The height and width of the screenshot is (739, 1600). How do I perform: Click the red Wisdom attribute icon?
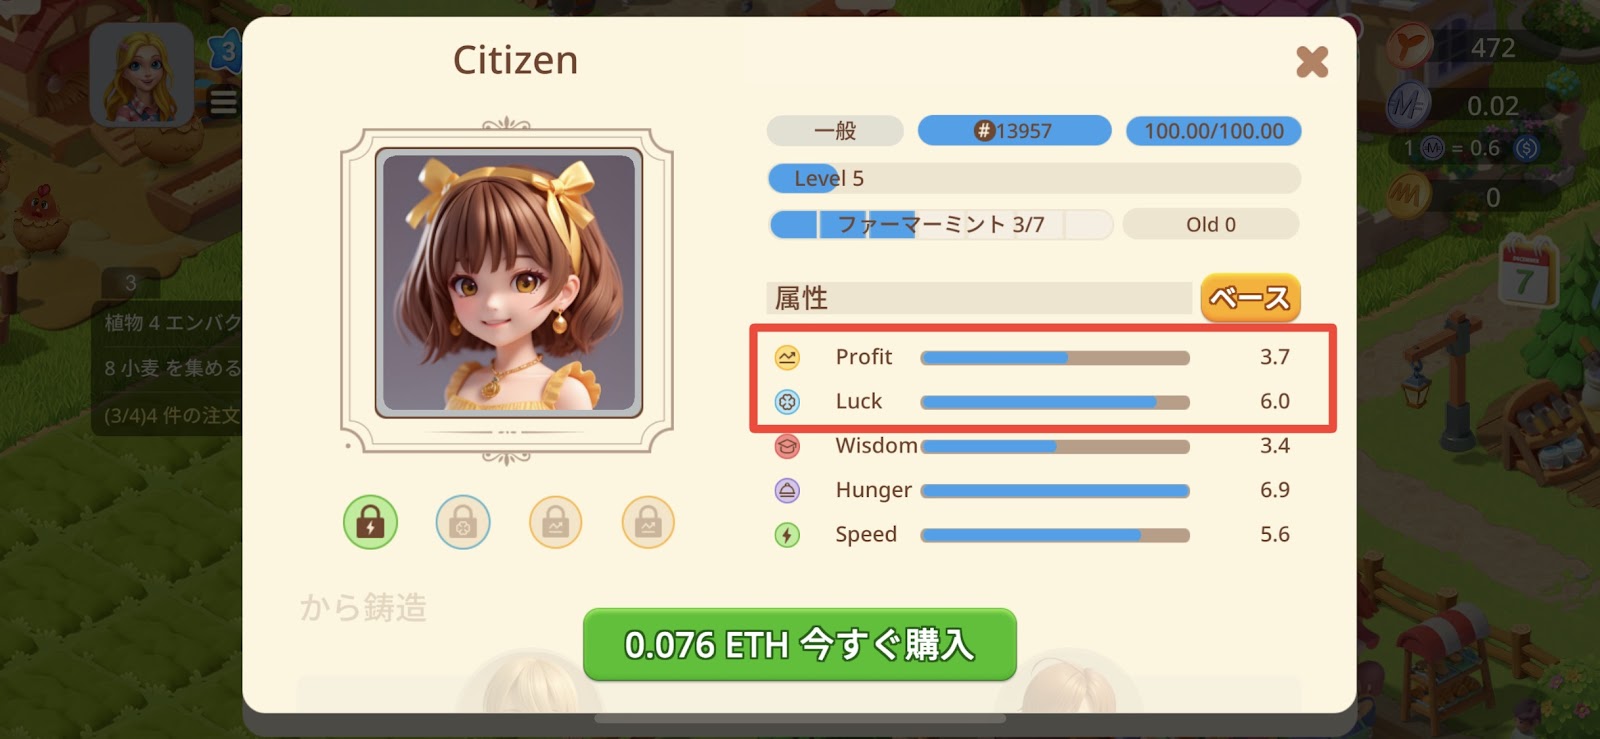pos(787,446)
